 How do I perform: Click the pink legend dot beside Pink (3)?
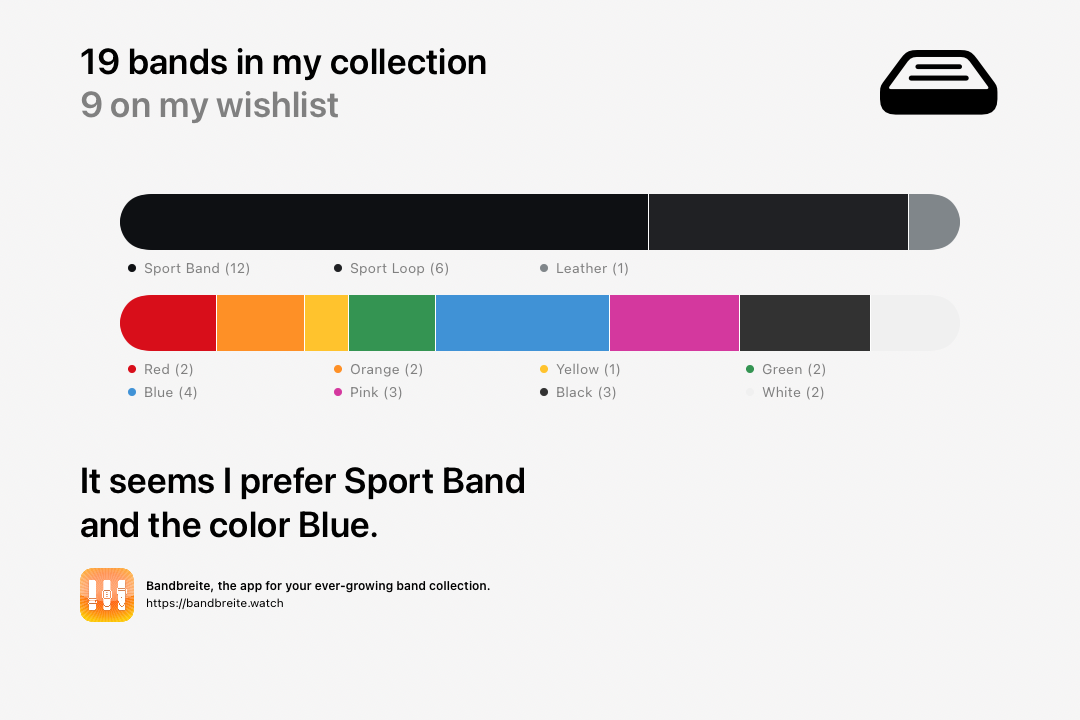click(338, 392)
